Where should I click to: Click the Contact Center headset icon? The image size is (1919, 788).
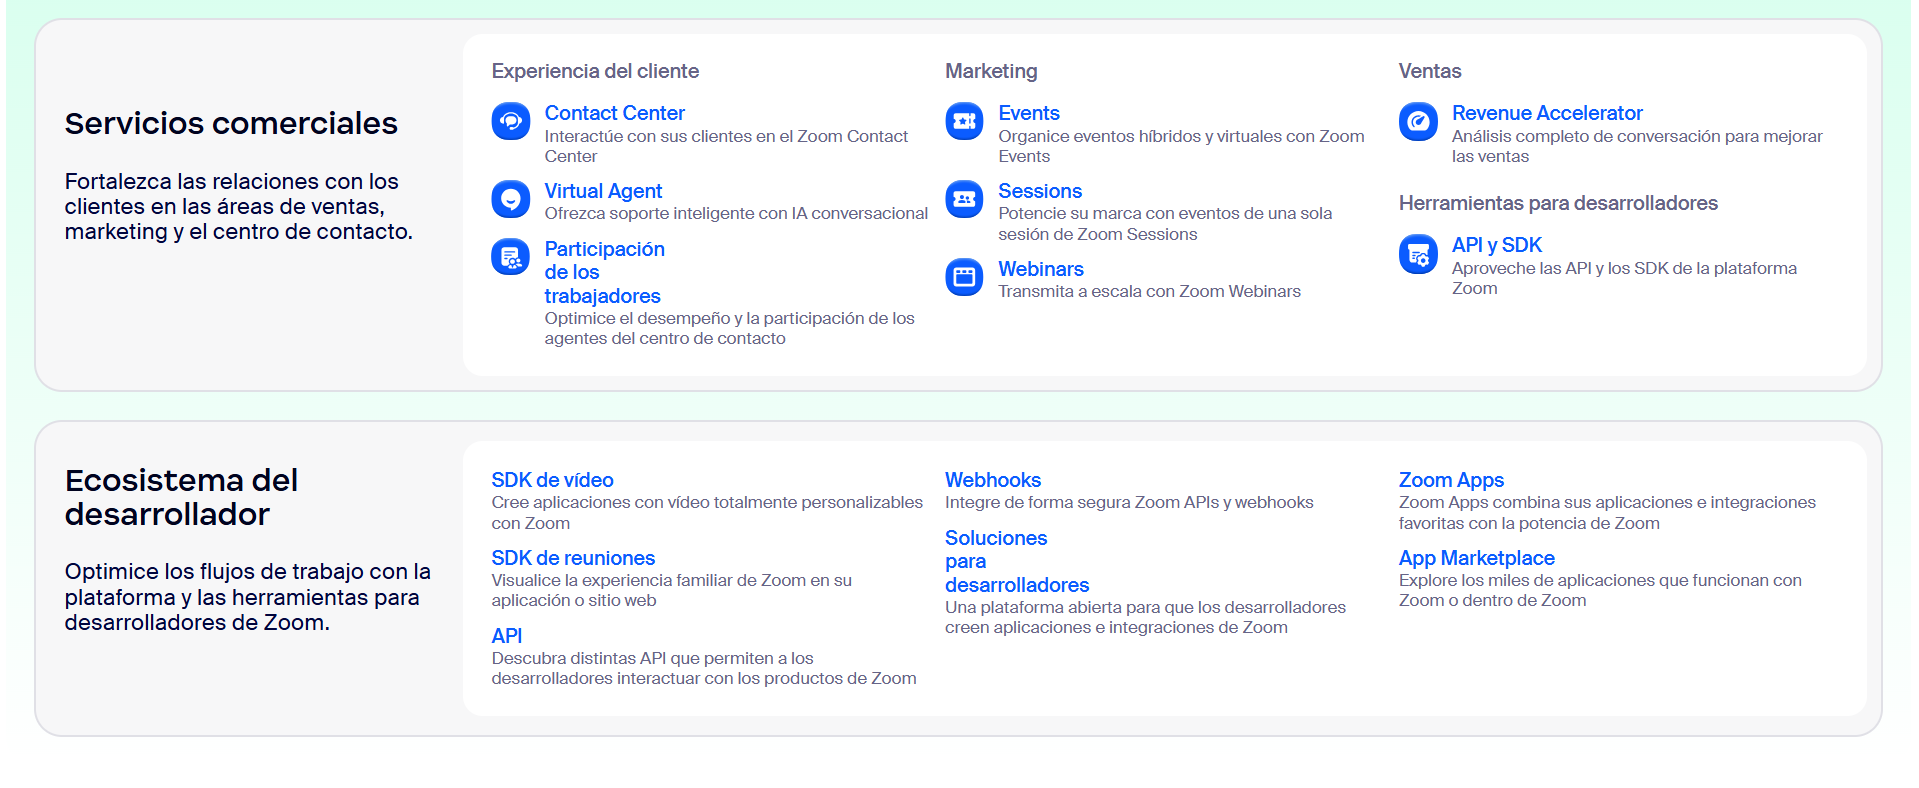coord(511,122)
